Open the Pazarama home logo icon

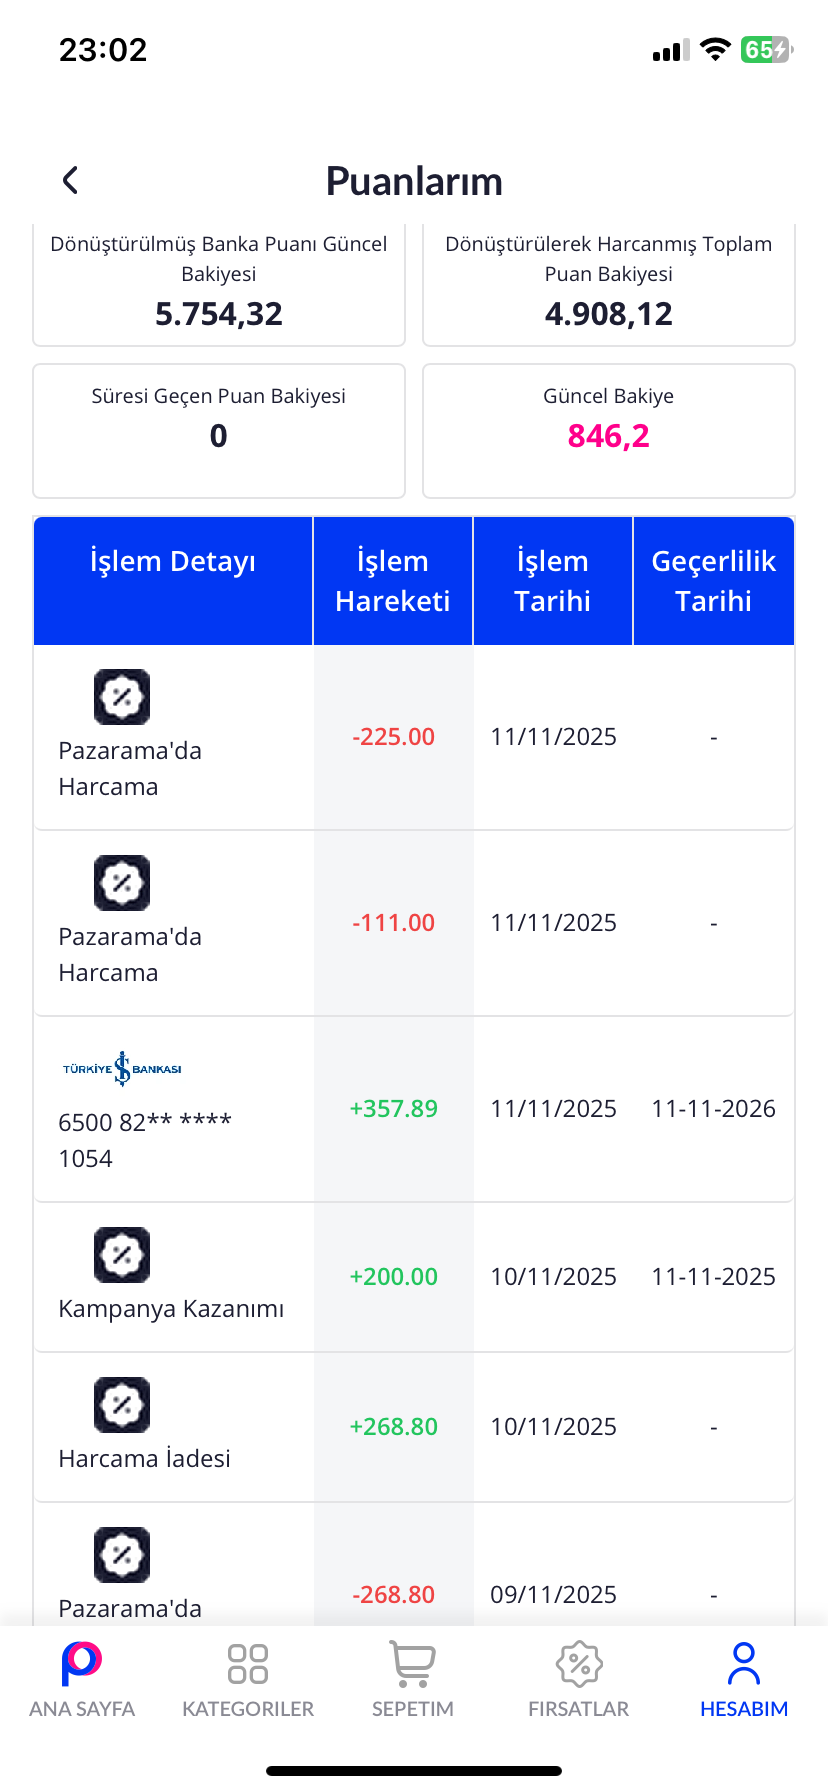(81, 1664)
